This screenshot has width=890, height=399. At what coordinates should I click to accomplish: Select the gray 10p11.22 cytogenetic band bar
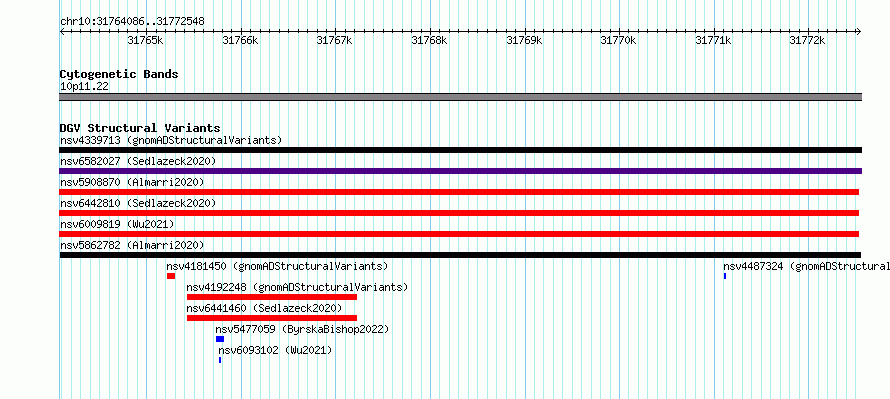(461, 97)
